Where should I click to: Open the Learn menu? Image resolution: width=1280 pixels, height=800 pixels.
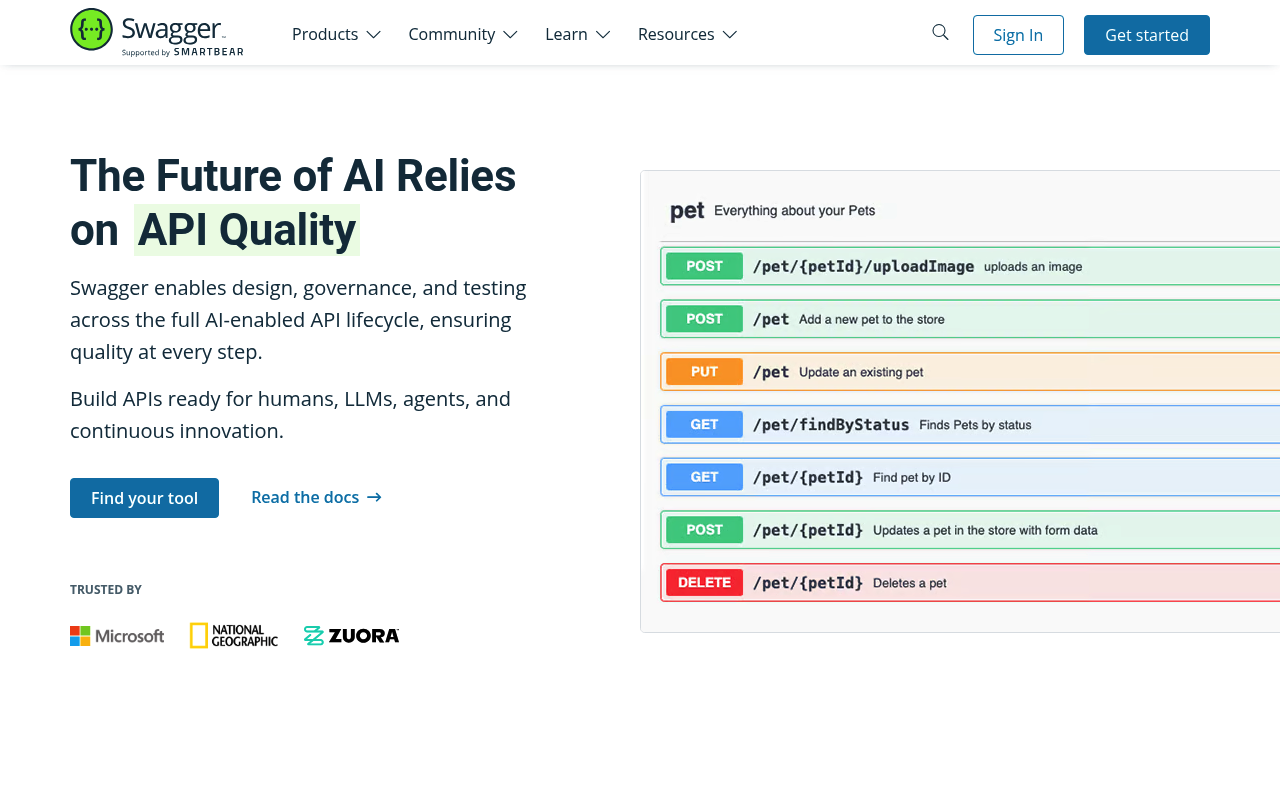point(578,34)
